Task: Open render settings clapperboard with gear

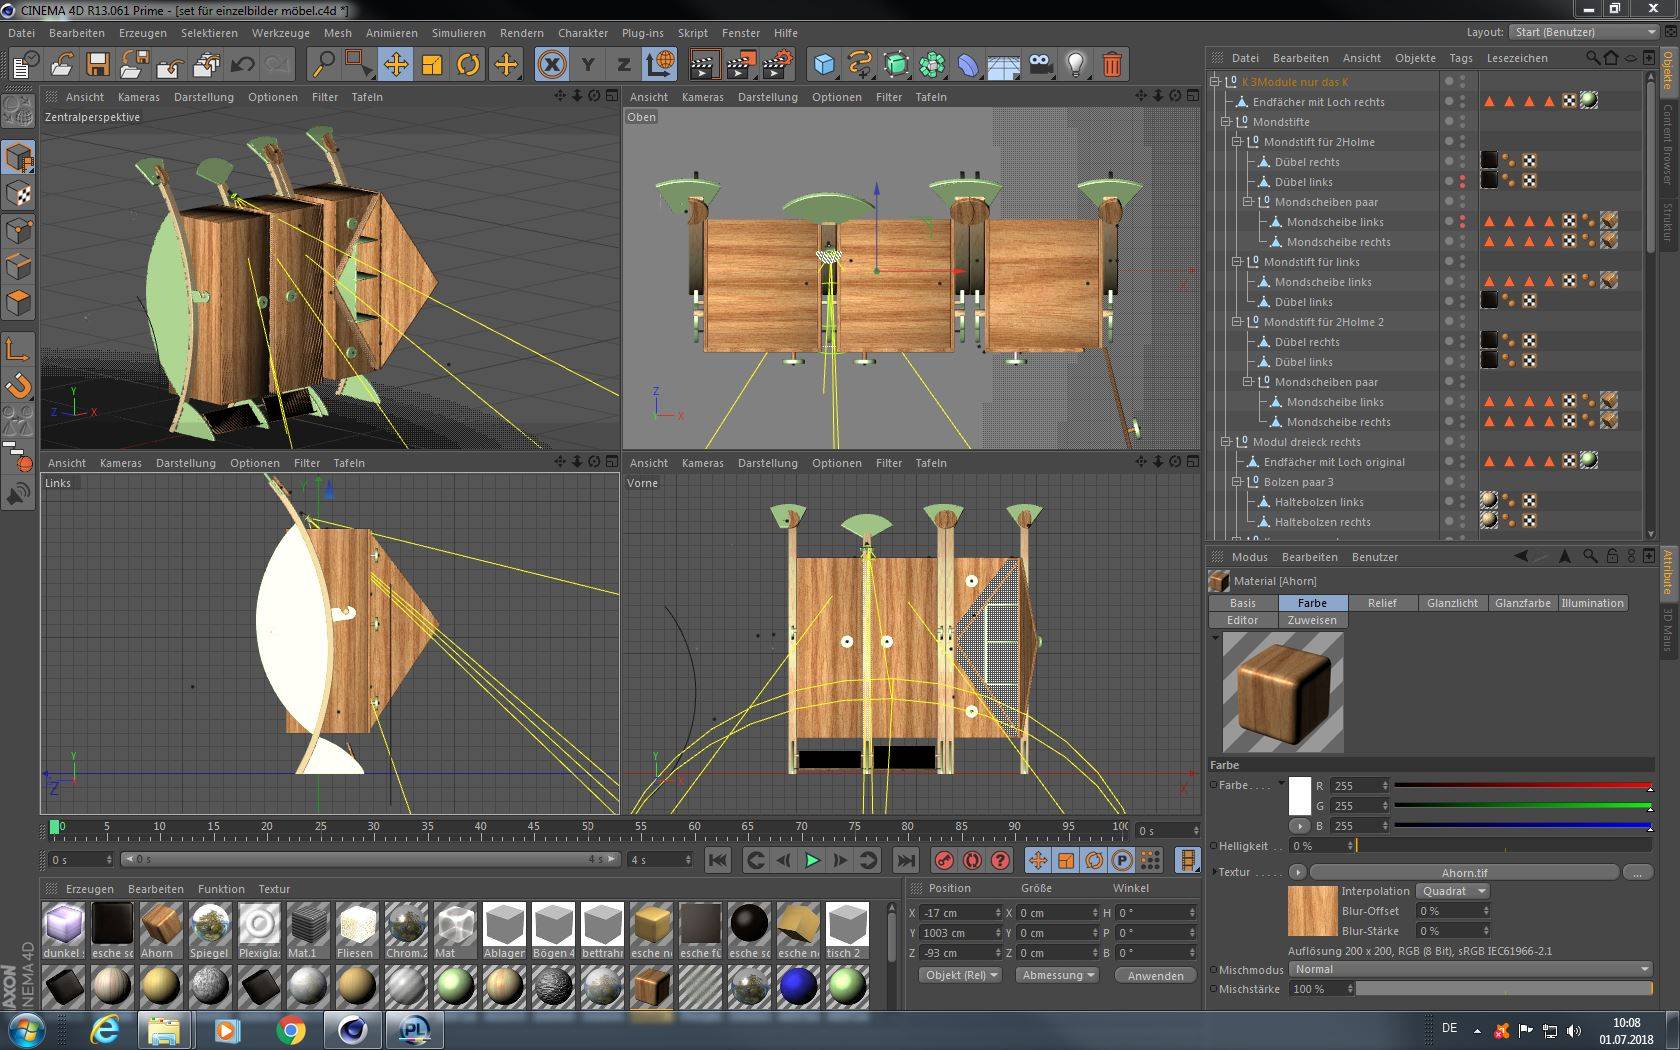Action: pos(777,65)
